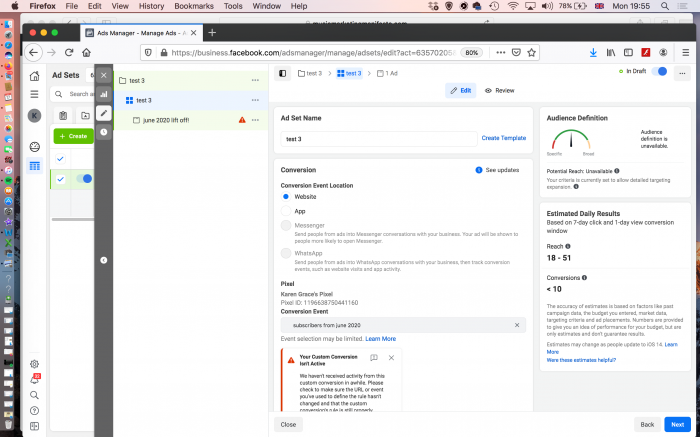
Task: Reload the page in Firefox
Action: (69, 53)
